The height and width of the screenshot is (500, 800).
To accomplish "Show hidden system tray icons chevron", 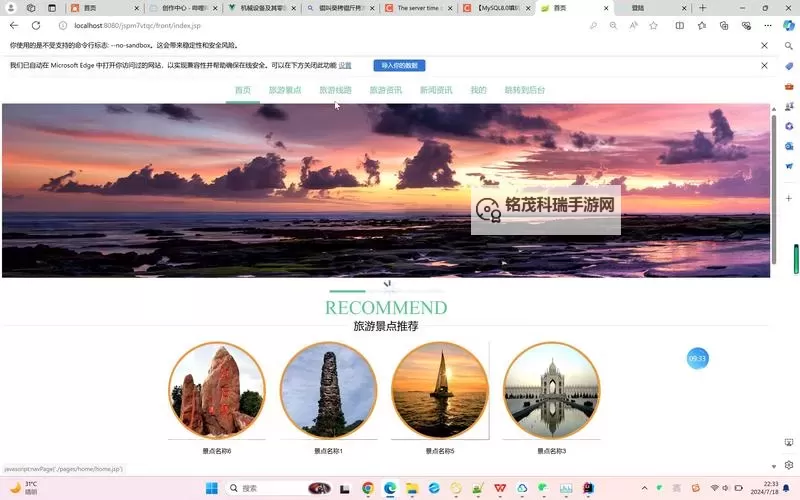I will 644,488.
